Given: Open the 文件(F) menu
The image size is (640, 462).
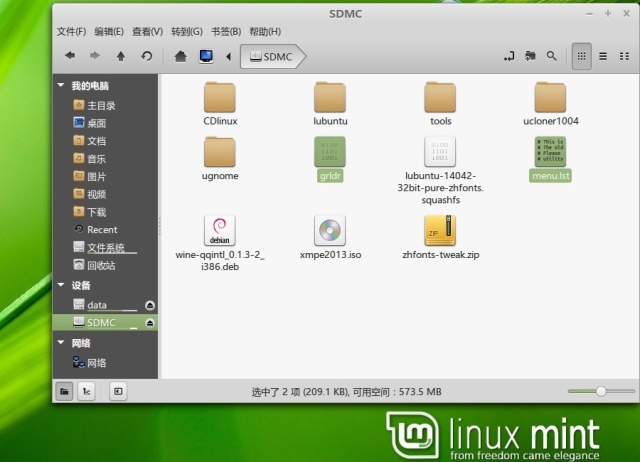Looking at the screenshot, I should pyautogui.click(x=71, y=32).
